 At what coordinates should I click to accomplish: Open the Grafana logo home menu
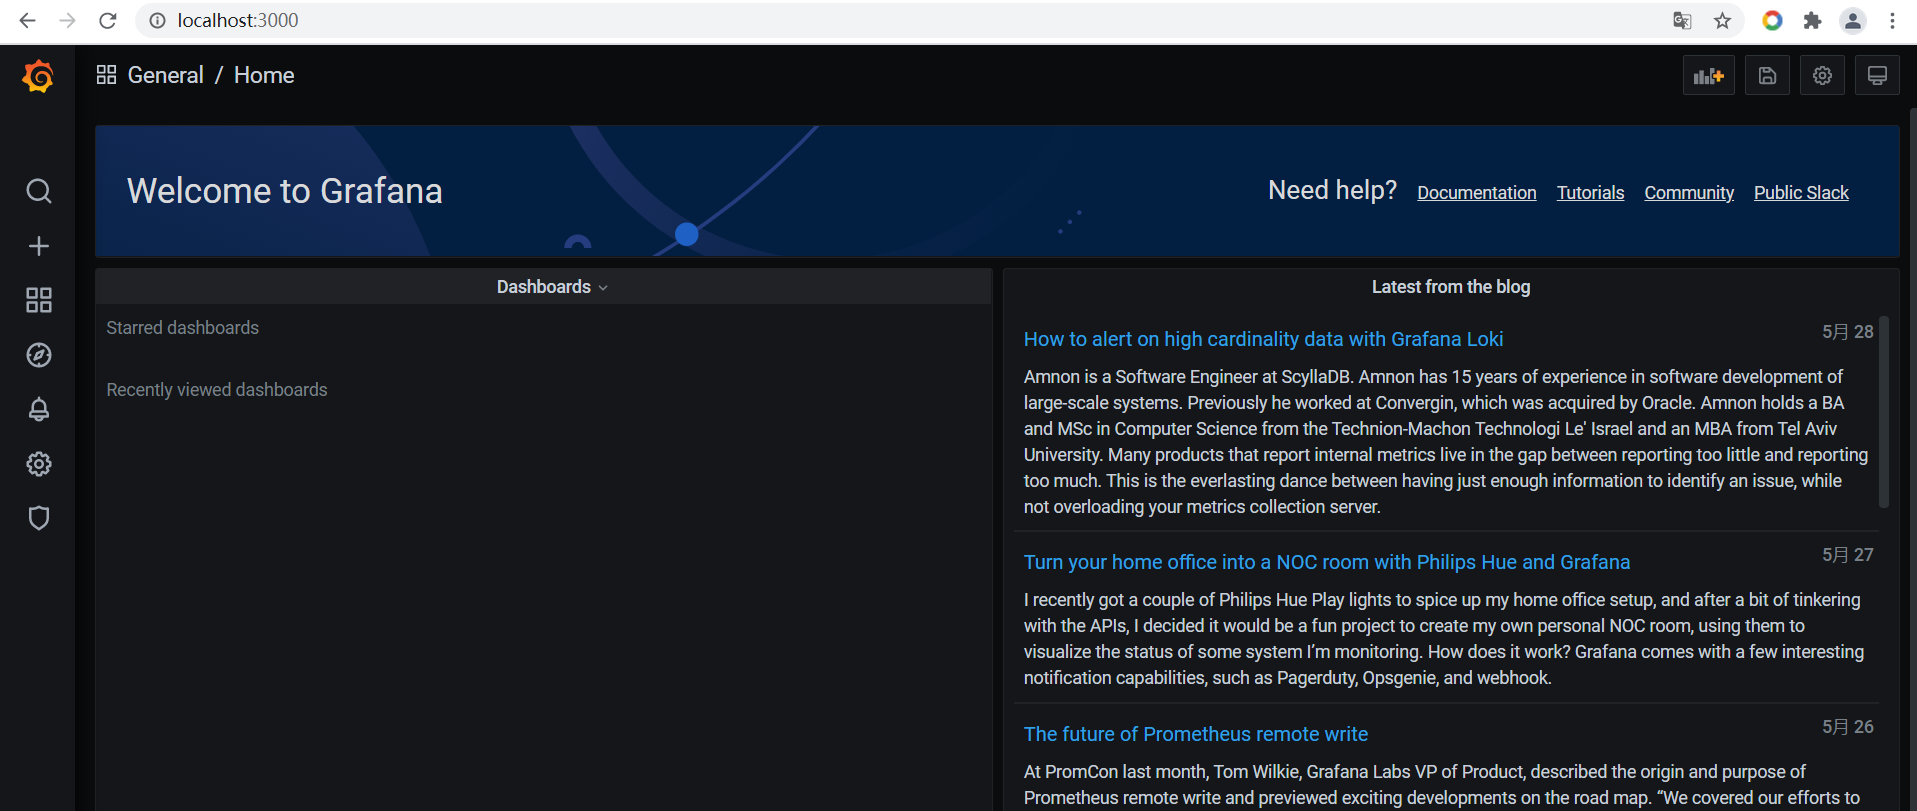click(x=38, y=76)
